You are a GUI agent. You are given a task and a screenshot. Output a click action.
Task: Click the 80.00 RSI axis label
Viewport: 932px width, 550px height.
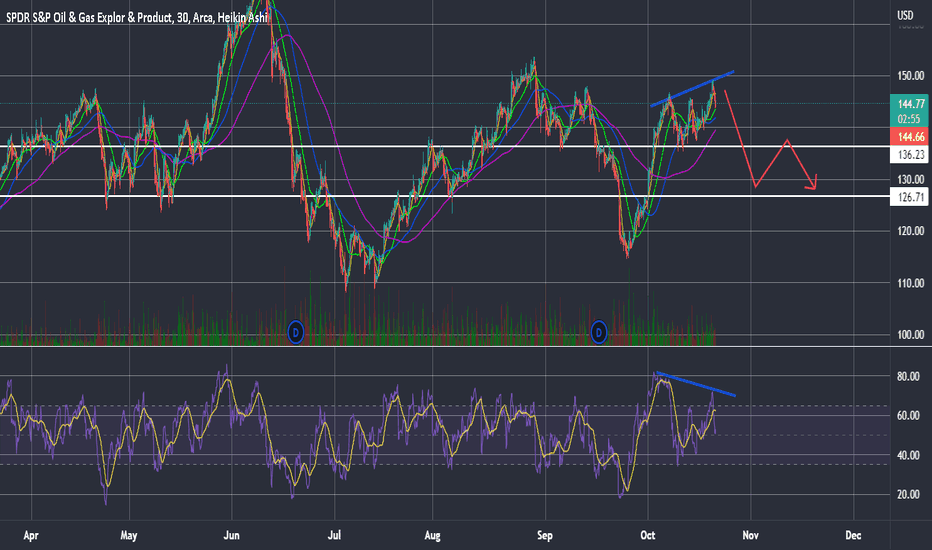pyautogui.click(x=908, y=376)
